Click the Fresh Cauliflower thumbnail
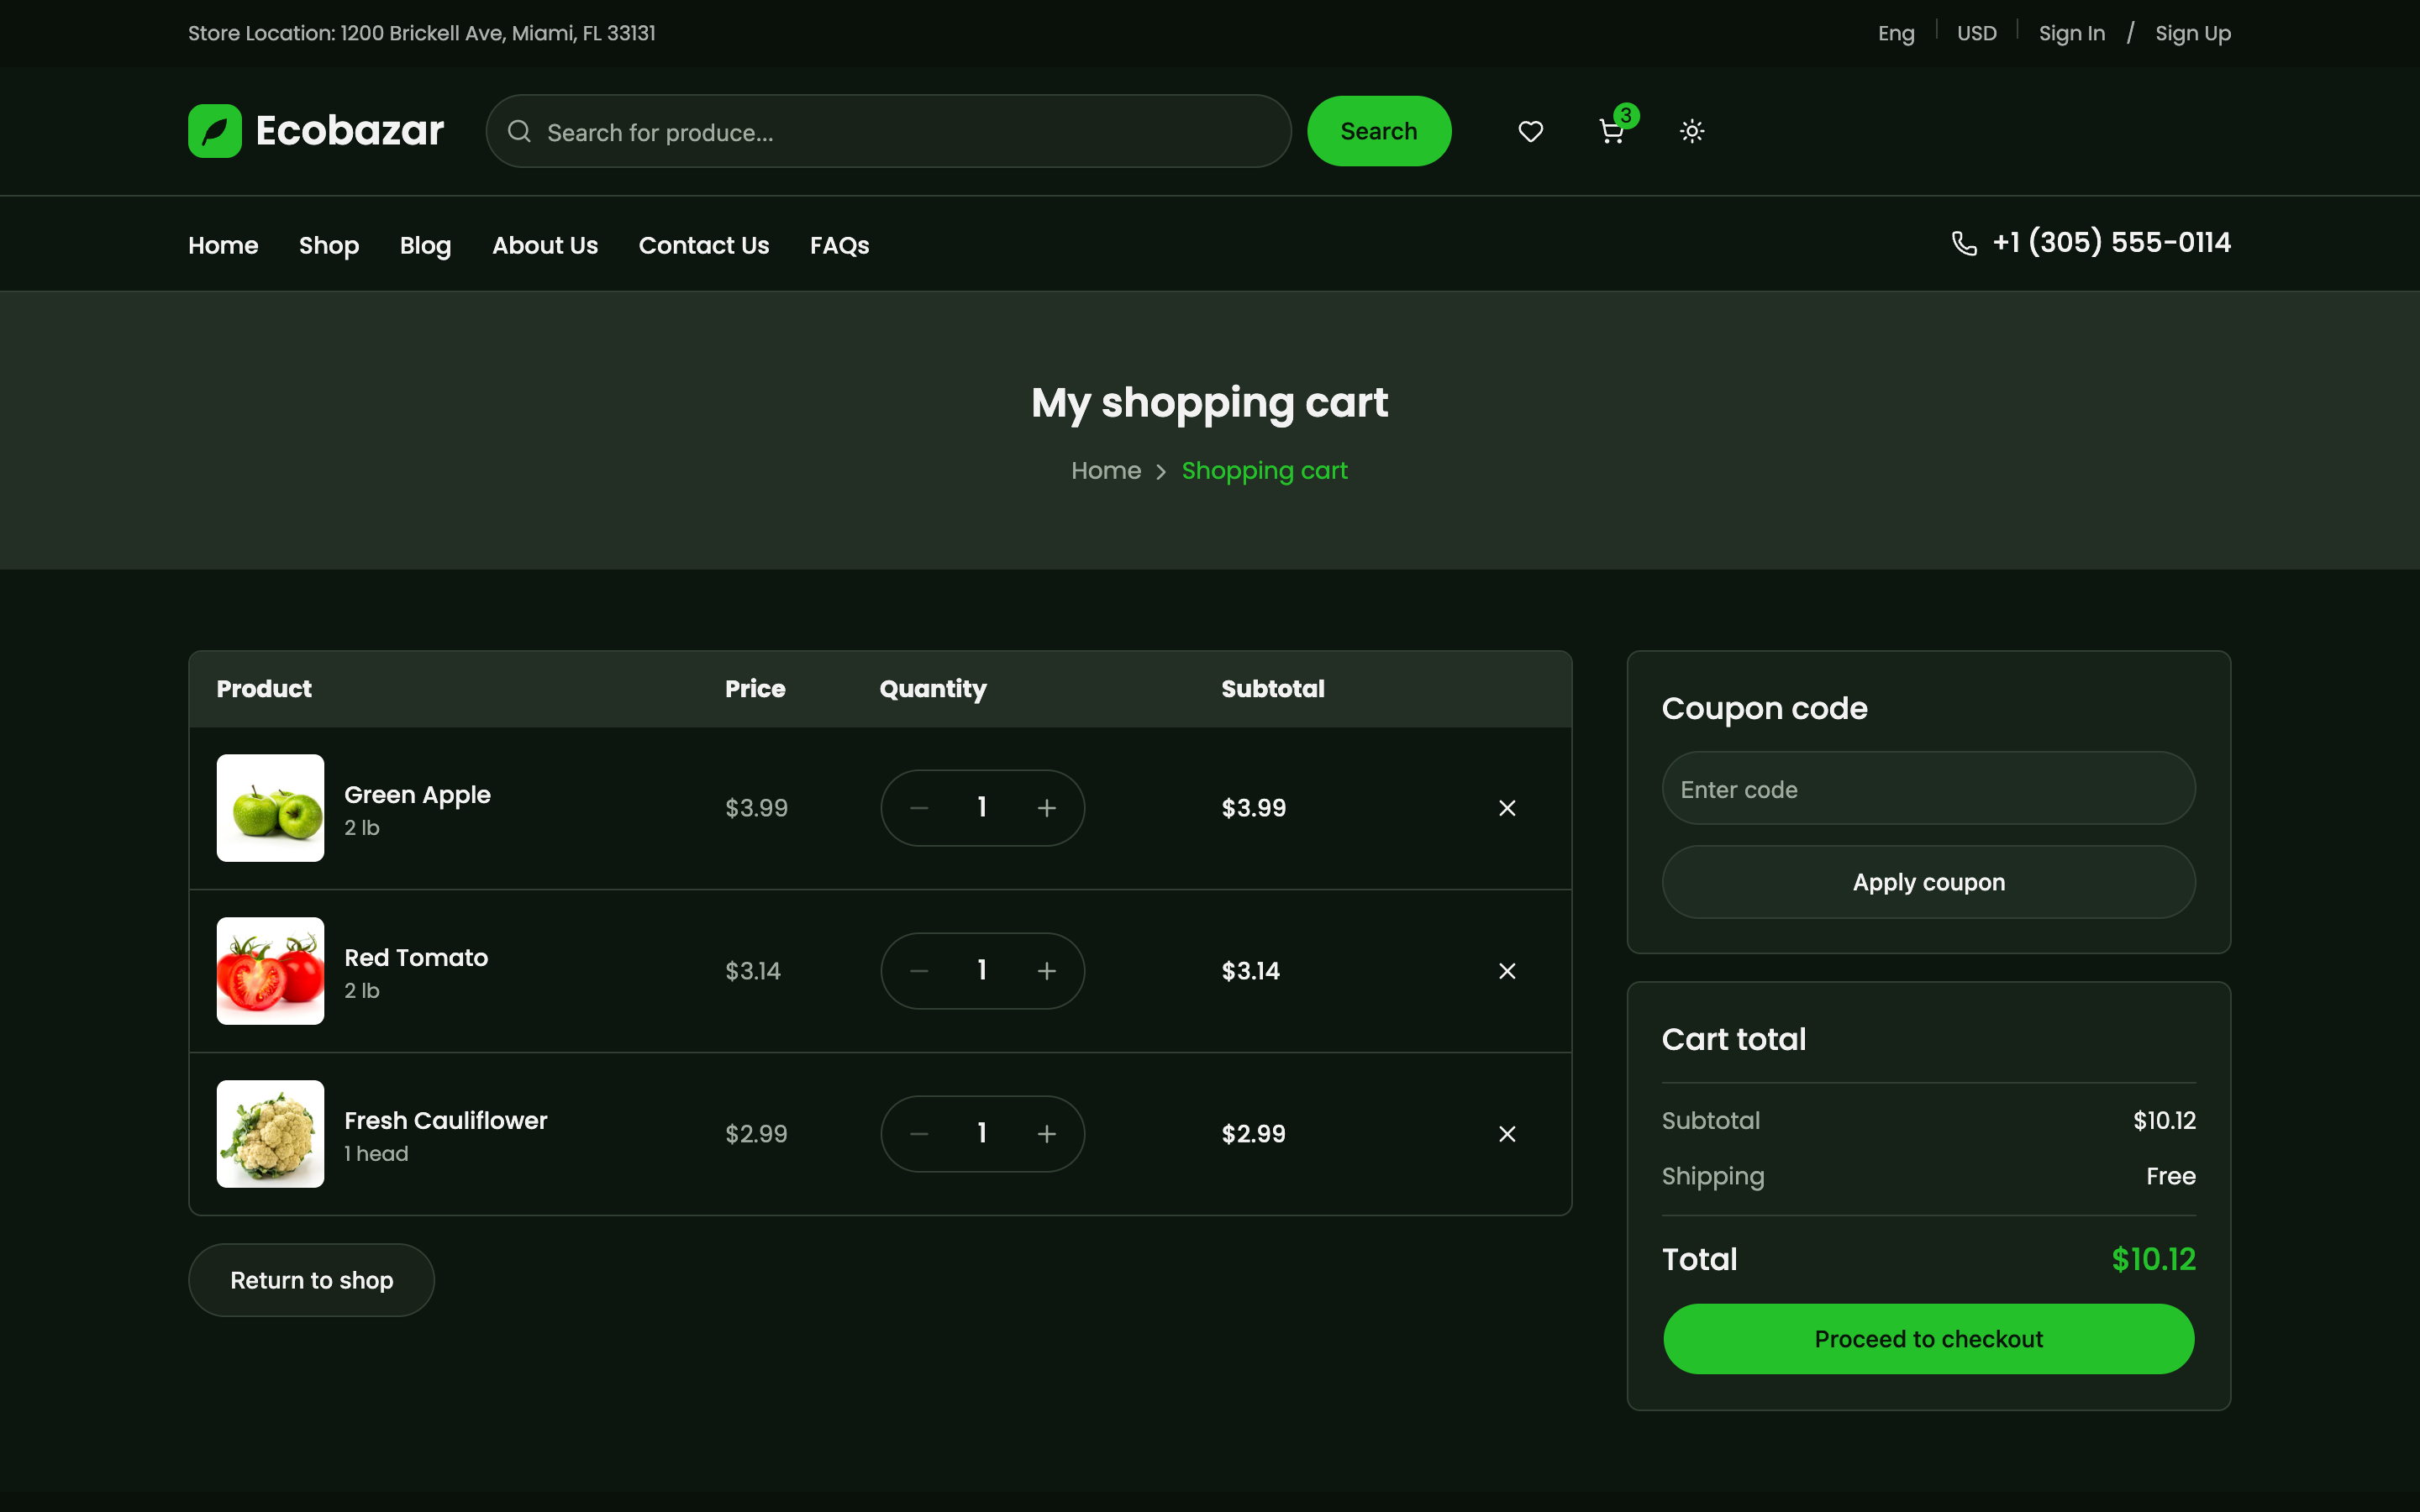 pyautogui.click(x=270, y=1134)
